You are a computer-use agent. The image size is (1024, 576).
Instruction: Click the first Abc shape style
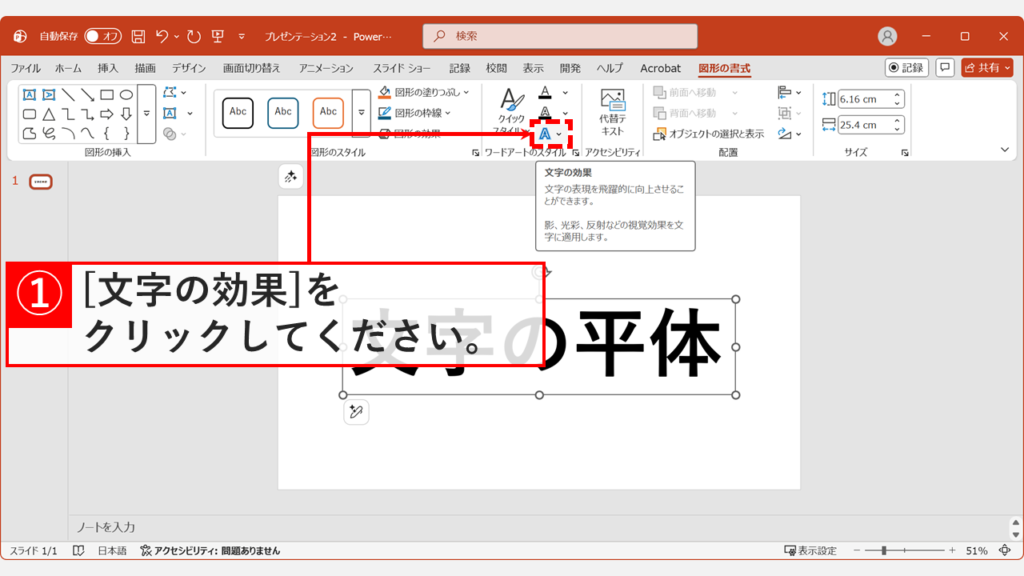237,112
